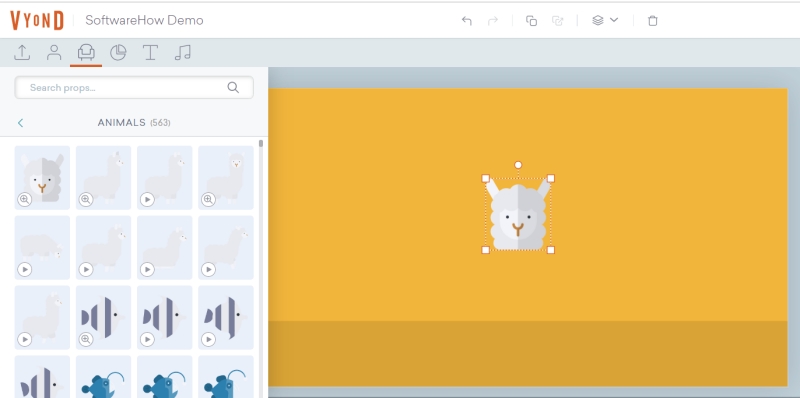Click the Copy icon in toolbar

coord(531,20)
